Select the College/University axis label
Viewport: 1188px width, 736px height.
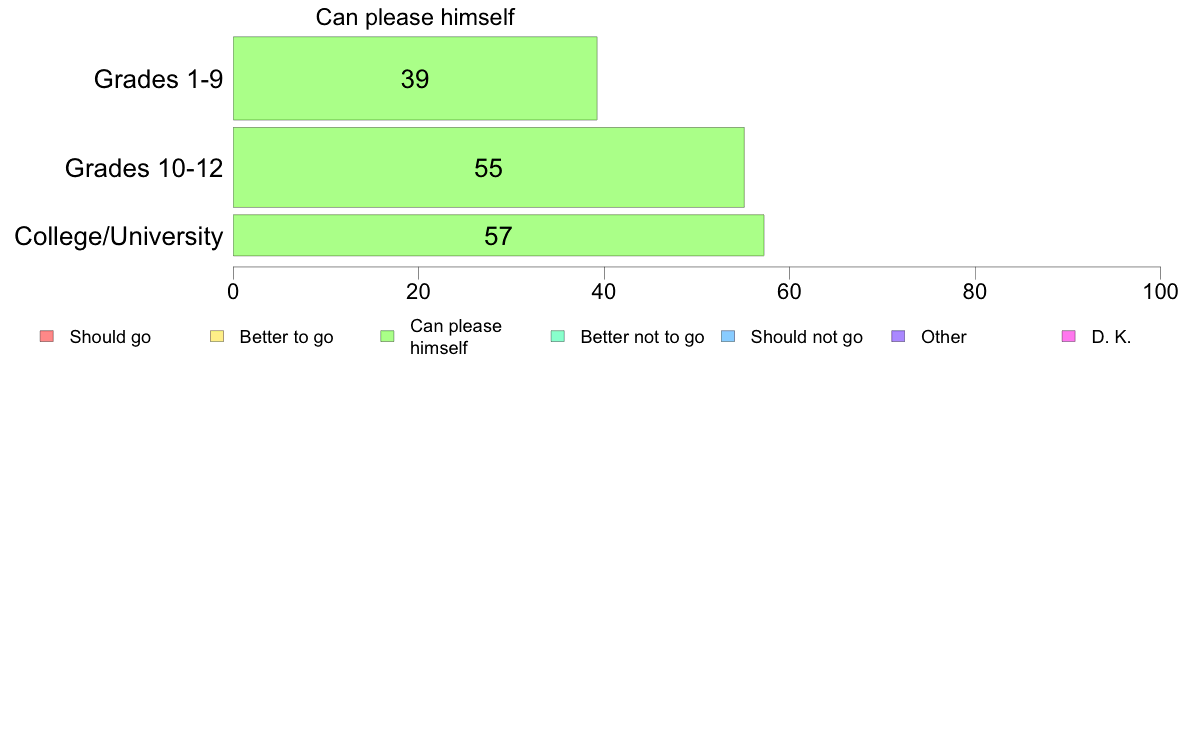(119, 236)
